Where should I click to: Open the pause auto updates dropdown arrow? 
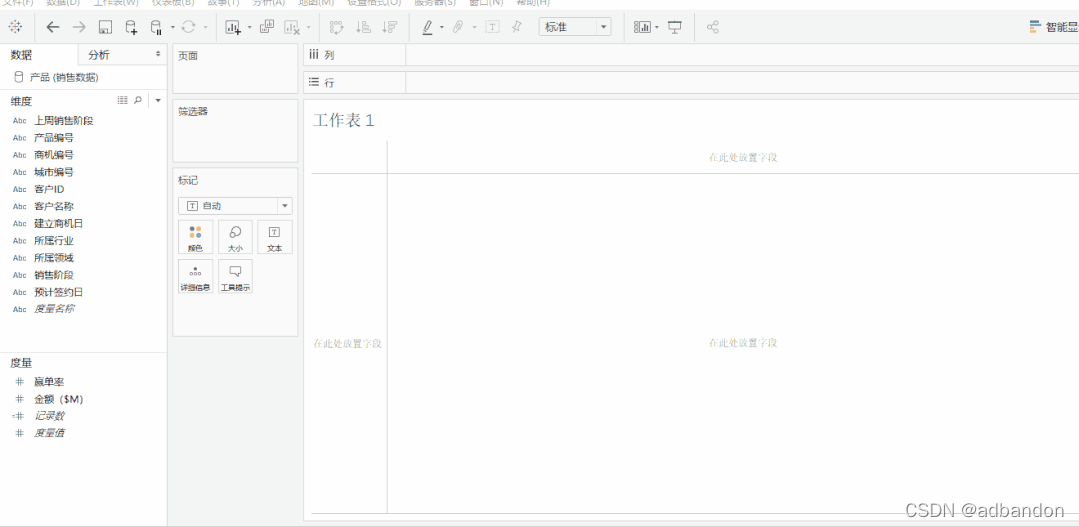(173, 28)
